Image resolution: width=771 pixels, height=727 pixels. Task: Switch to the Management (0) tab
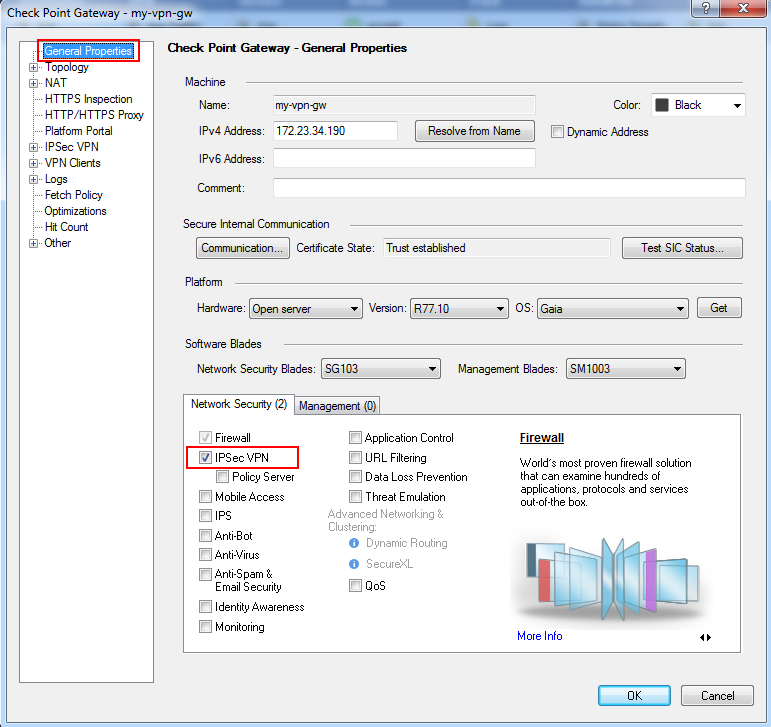click(337, 406)
